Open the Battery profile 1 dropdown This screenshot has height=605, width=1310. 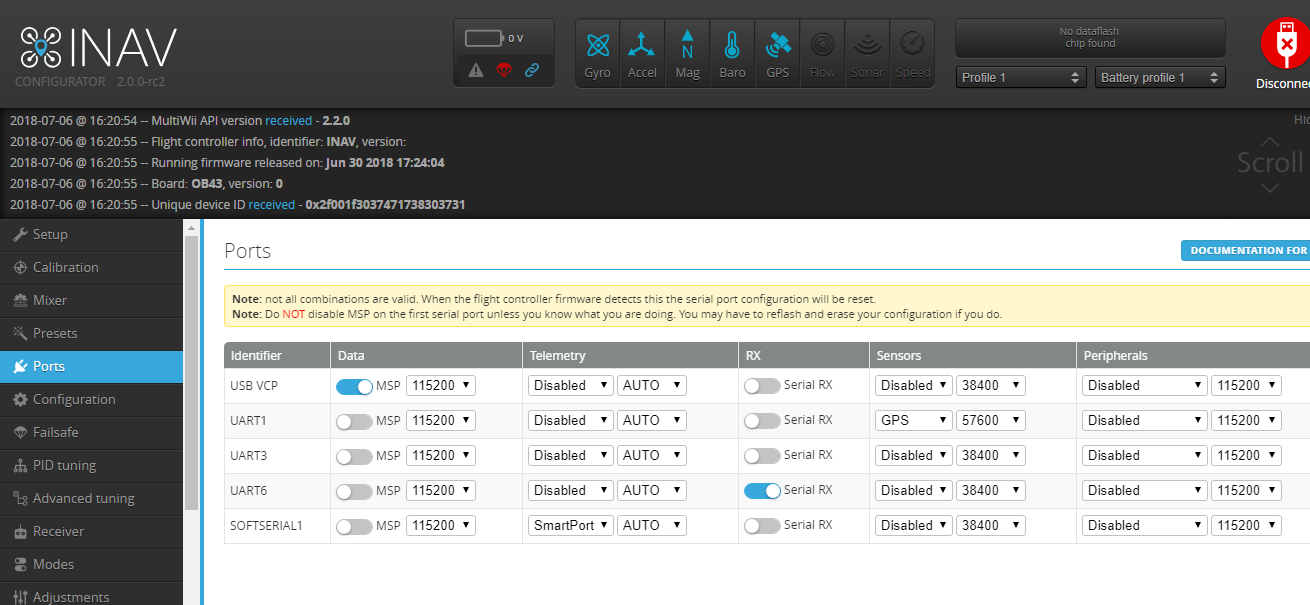click(x=1160, y=77)
